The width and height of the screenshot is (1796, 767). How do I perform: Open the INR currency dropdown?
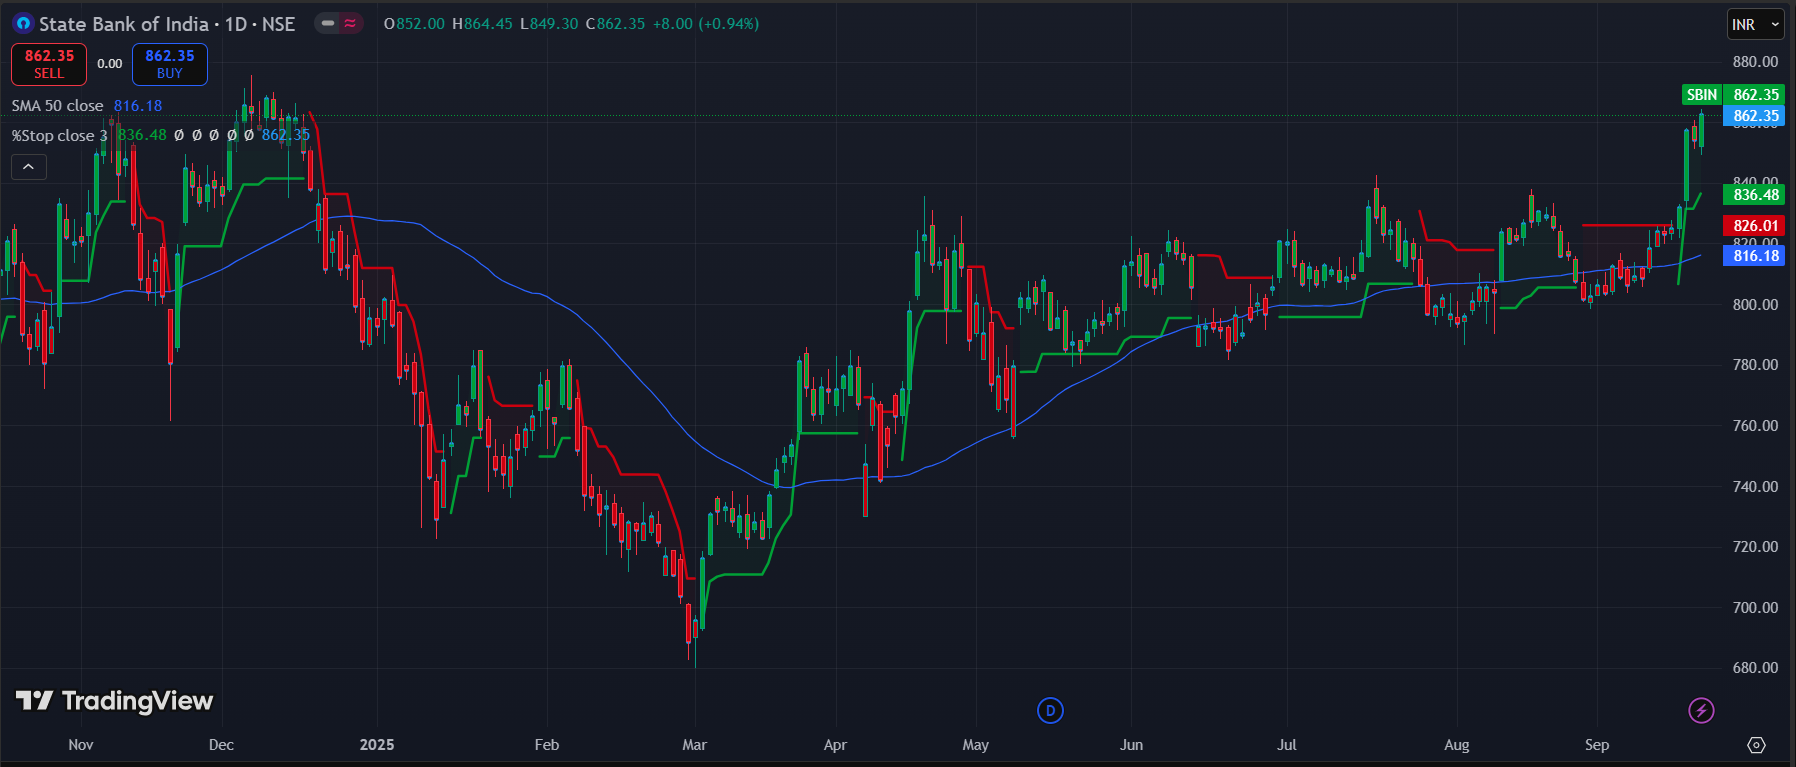[1756, 24]
